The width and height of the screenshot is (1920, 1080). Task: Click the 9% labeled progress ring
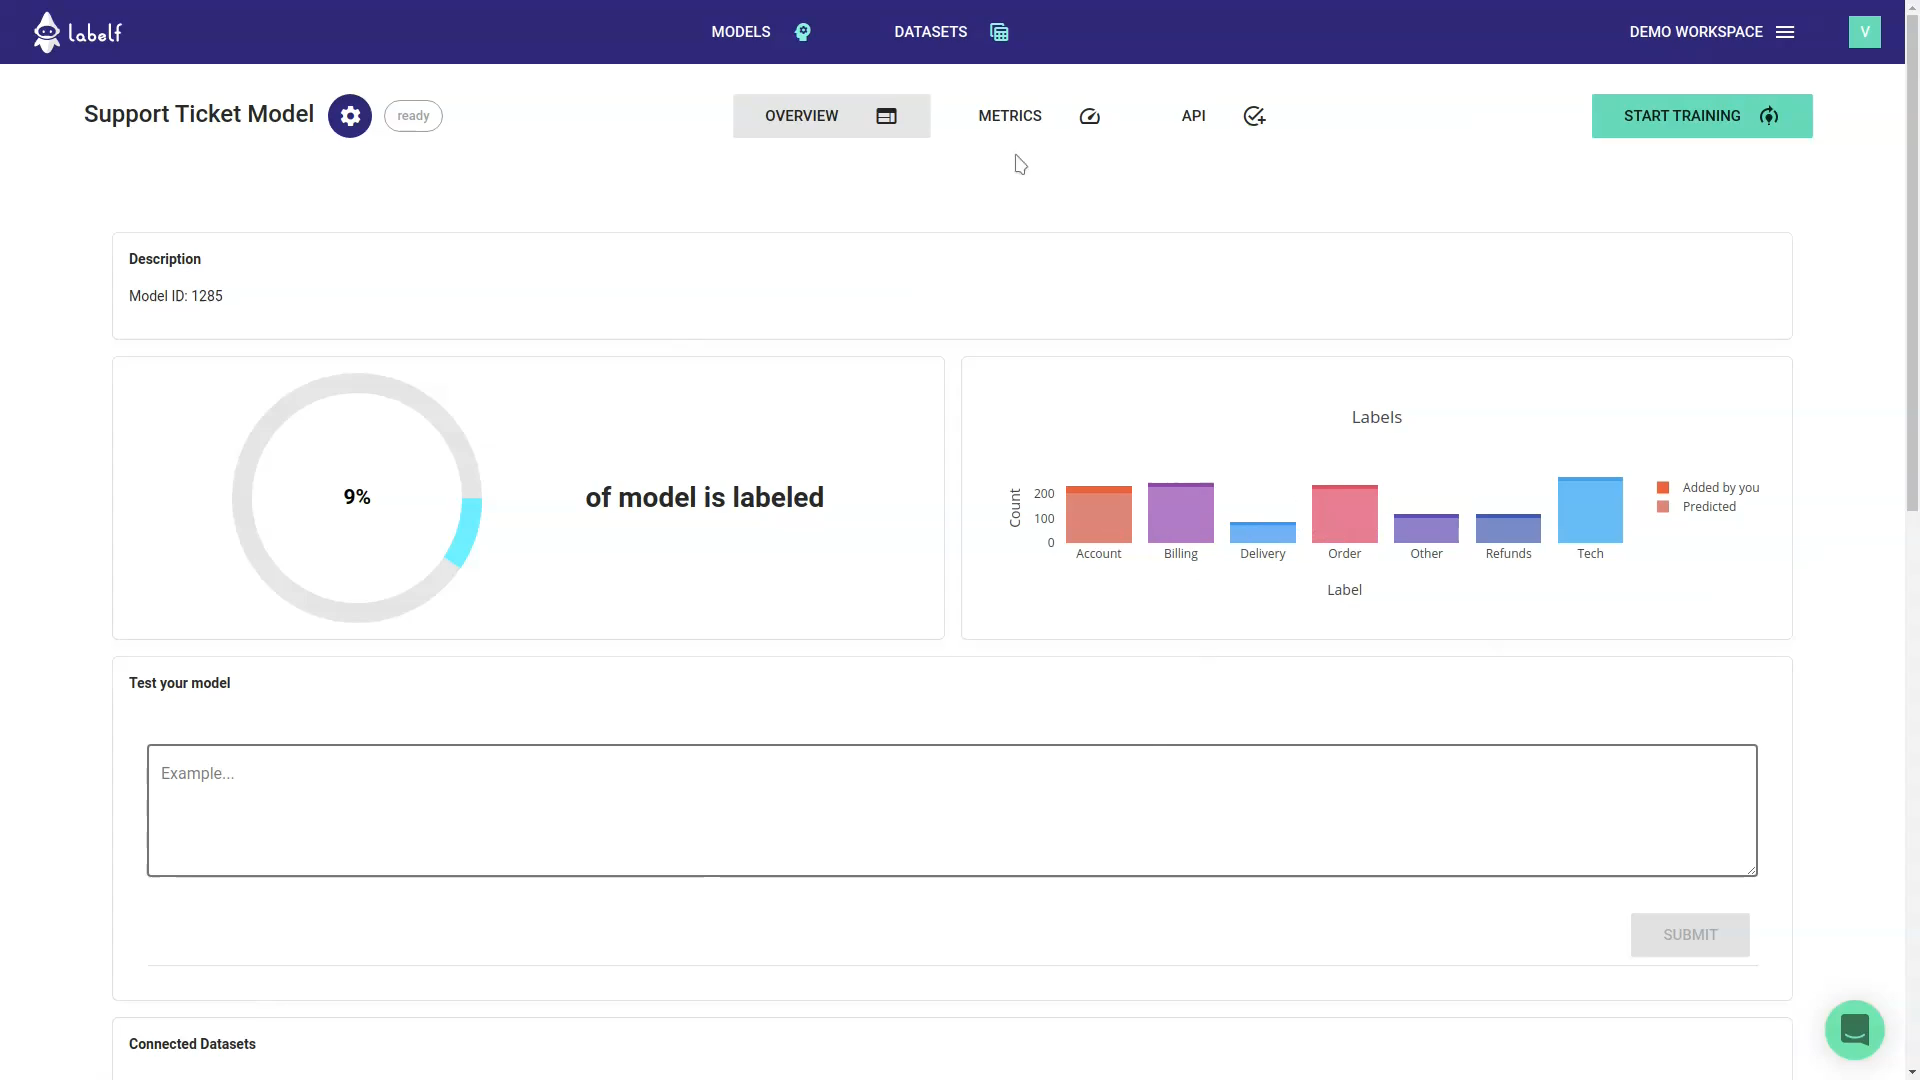357,497
